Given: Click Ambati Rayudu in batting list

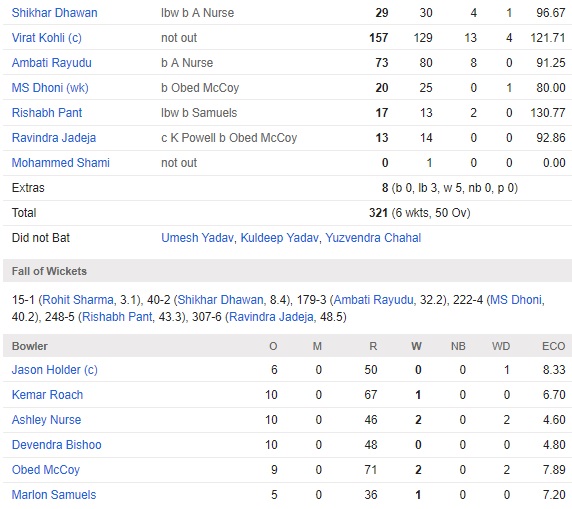Looking at the screenshot, I should tap(51, 63).
